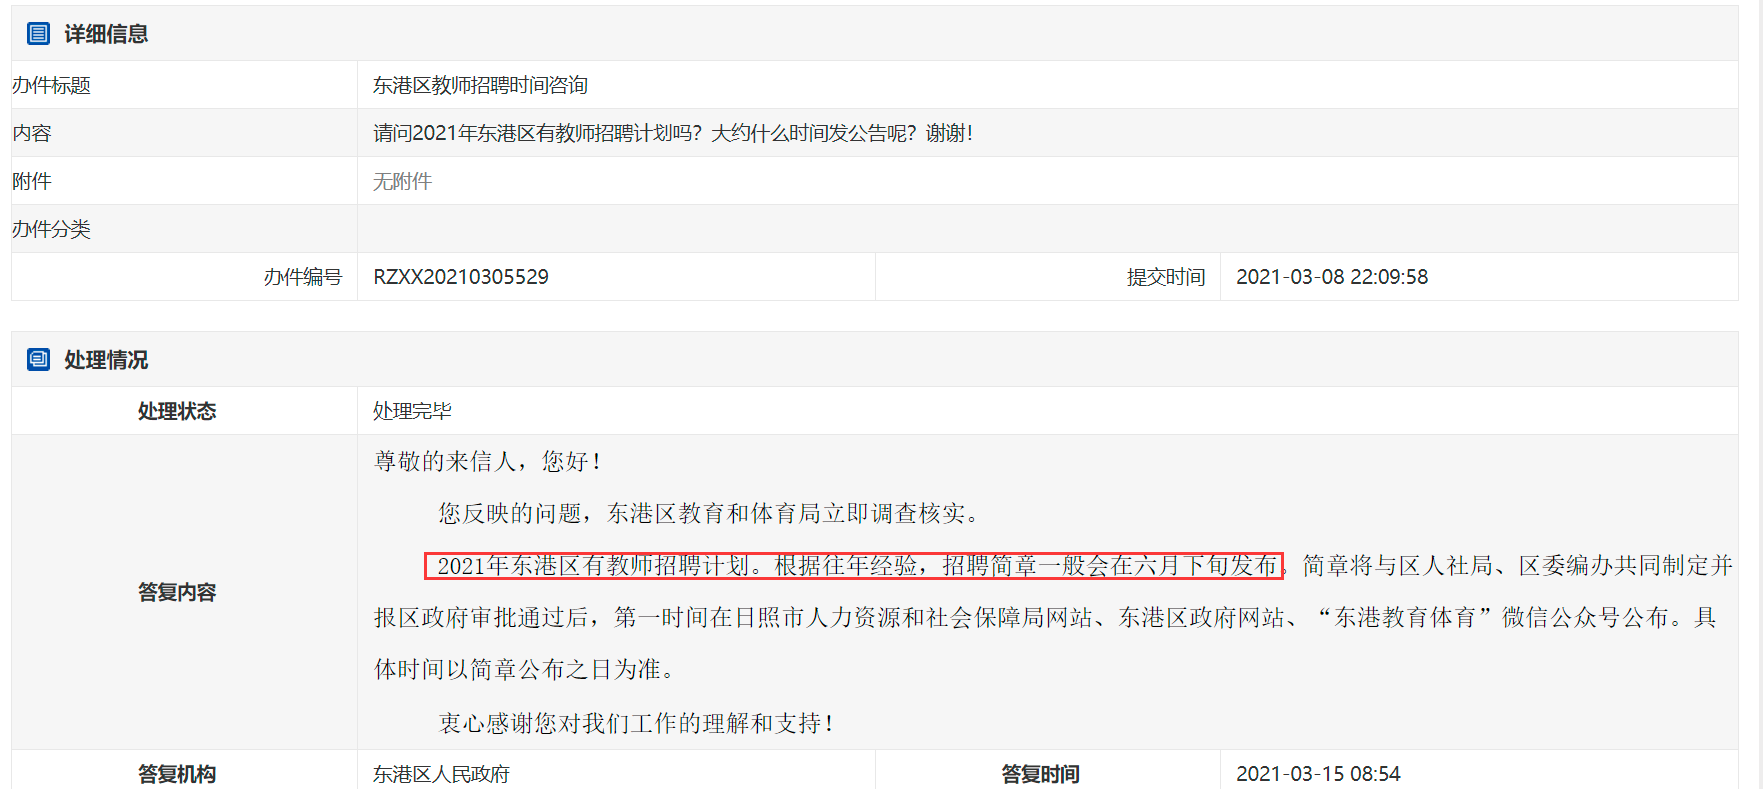Click the title 东港区教师招聘时间咨询

[x=480, y=86]
